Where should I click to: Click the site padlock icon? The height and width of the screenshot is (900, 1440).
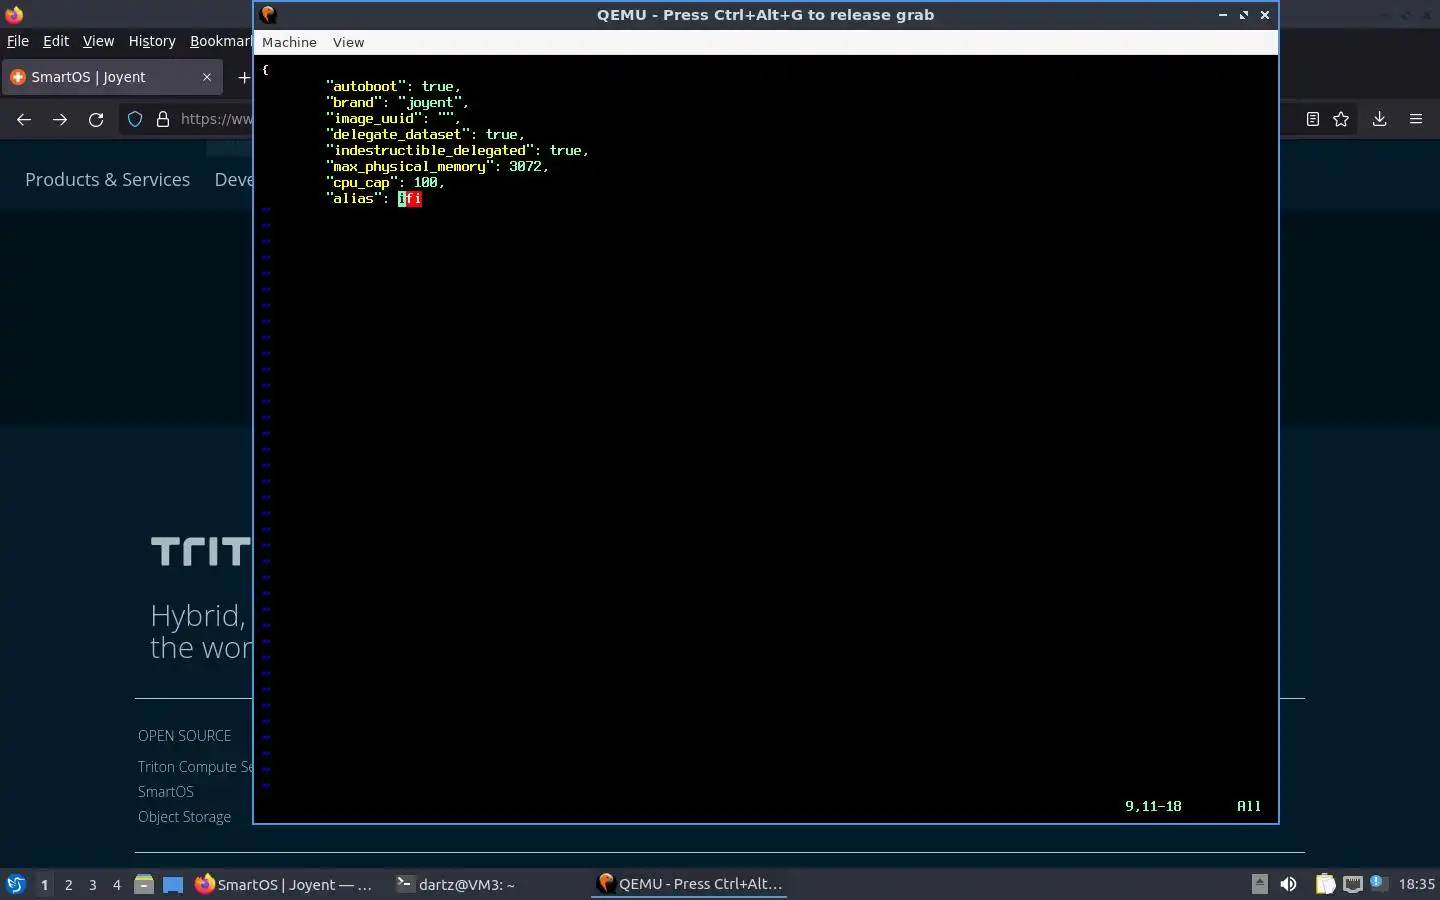pyautogui.click(x=162, y=119)
